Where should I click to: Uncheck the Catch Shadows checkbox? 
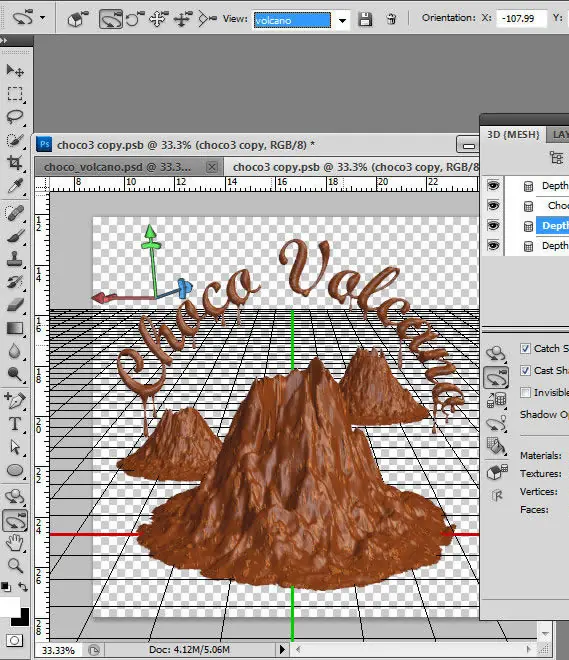(x=525, y=349)
